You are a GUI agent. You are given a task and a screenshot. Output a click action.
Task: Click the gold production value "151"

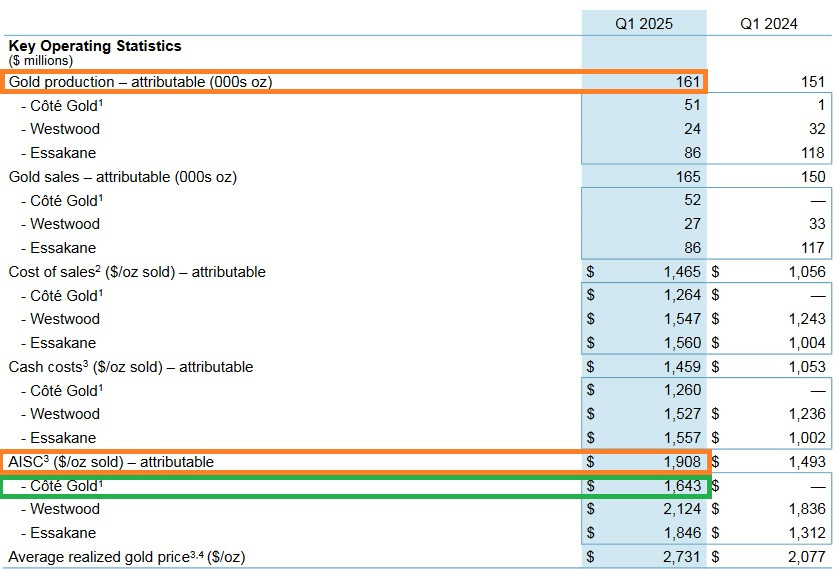(813, 82)
